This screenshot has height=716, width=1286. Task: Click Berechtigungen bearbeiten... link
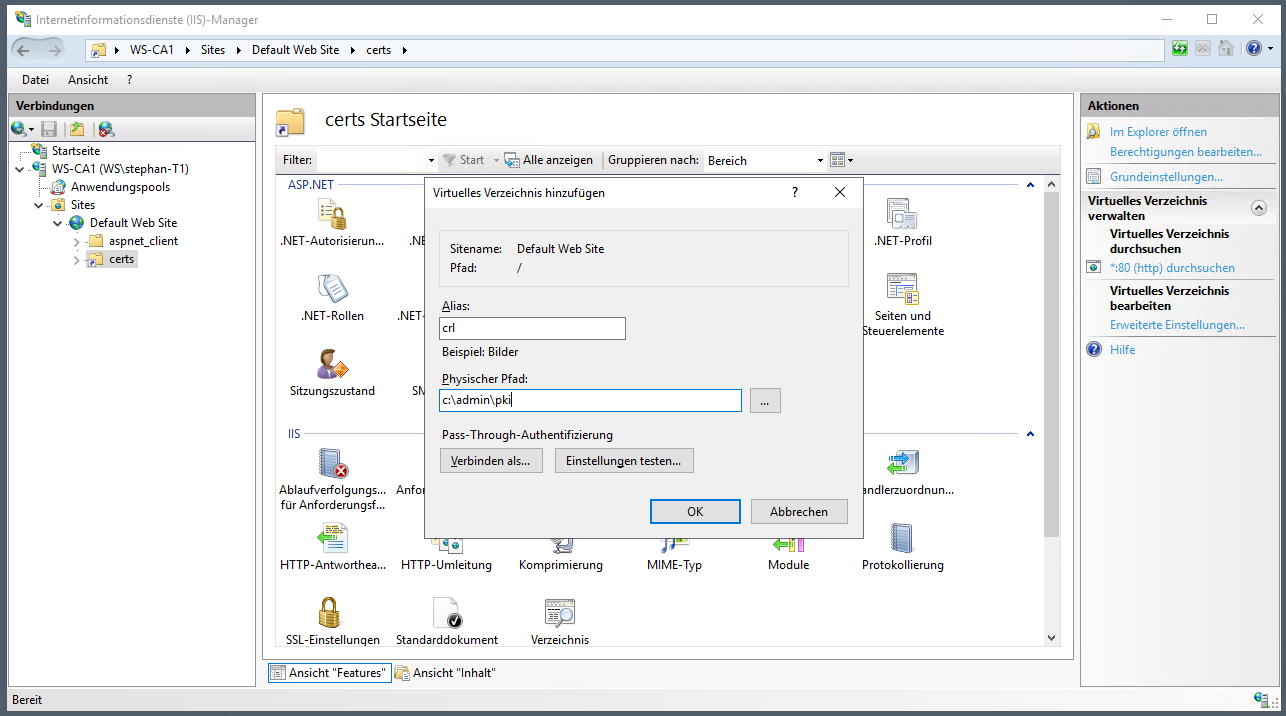[1186, 152]
